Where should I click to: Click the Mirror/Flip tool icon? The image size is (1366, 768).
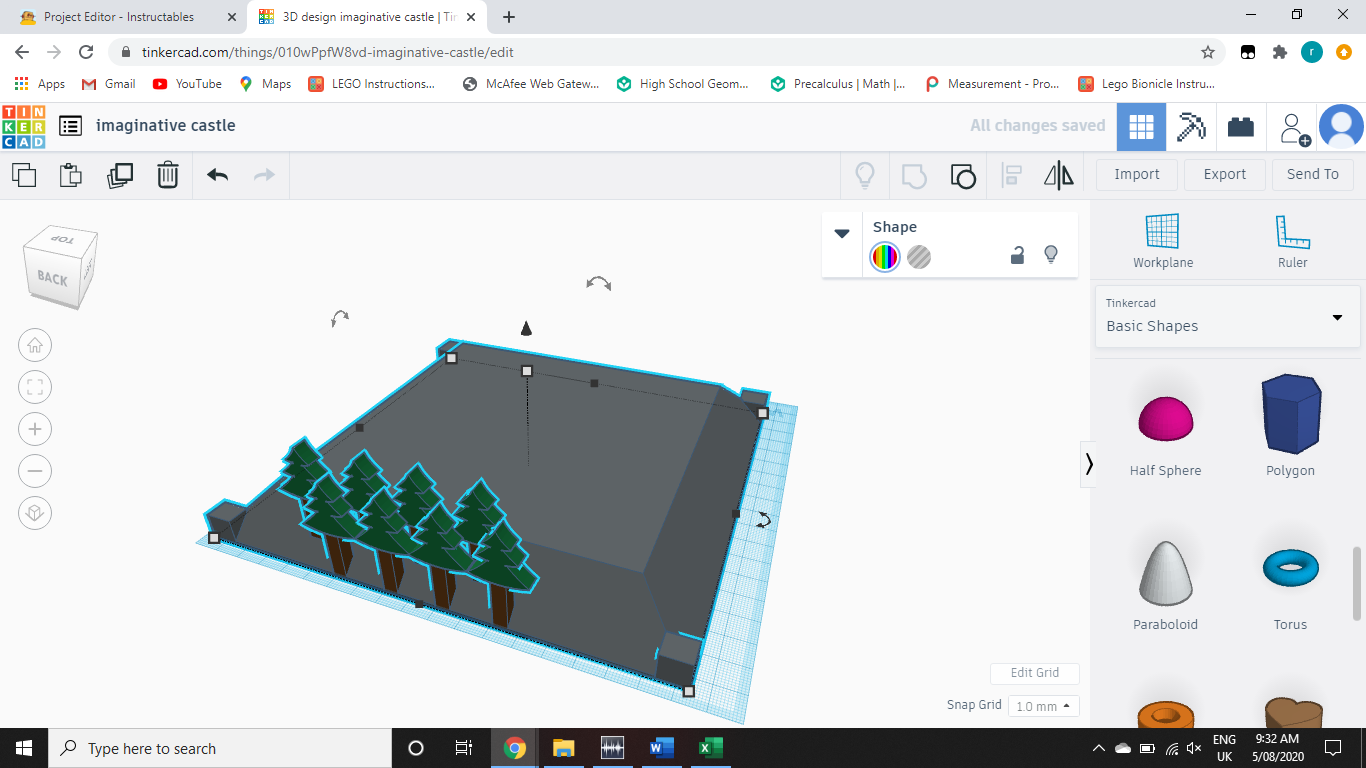(x=1059, y=176)
